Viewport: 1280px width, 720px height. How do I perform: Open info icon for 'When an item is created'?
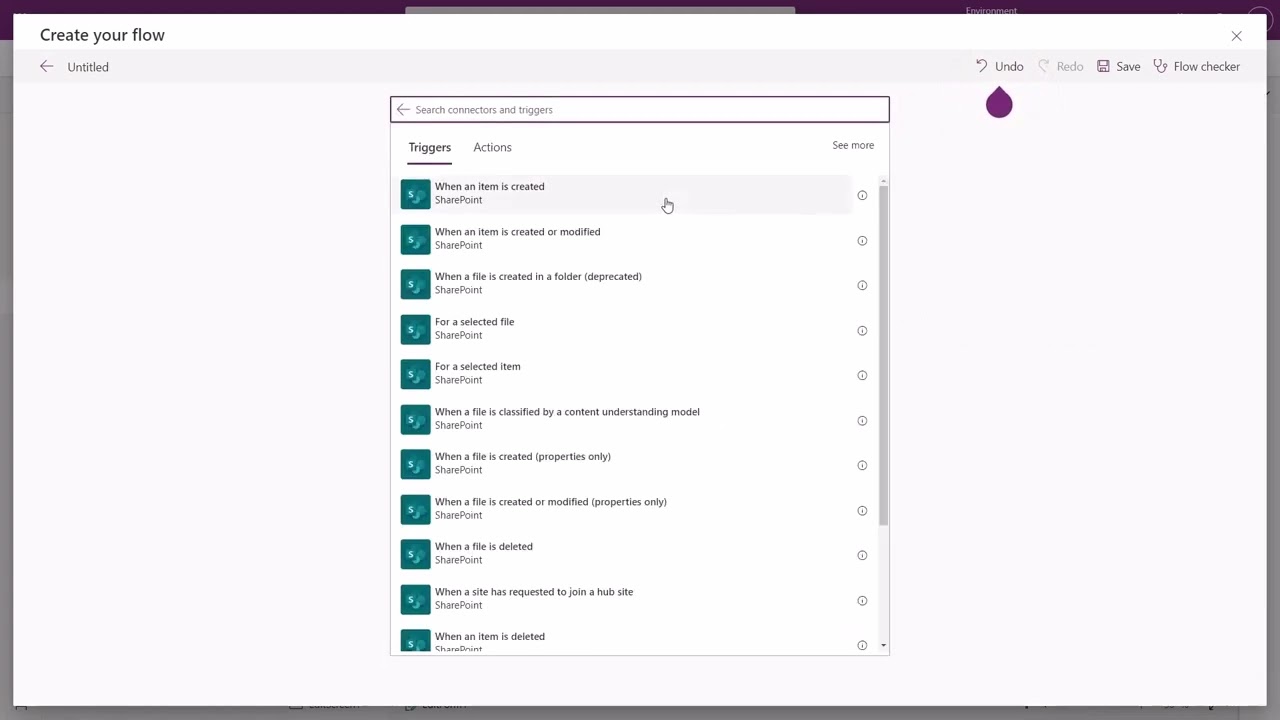click(862, 195)
